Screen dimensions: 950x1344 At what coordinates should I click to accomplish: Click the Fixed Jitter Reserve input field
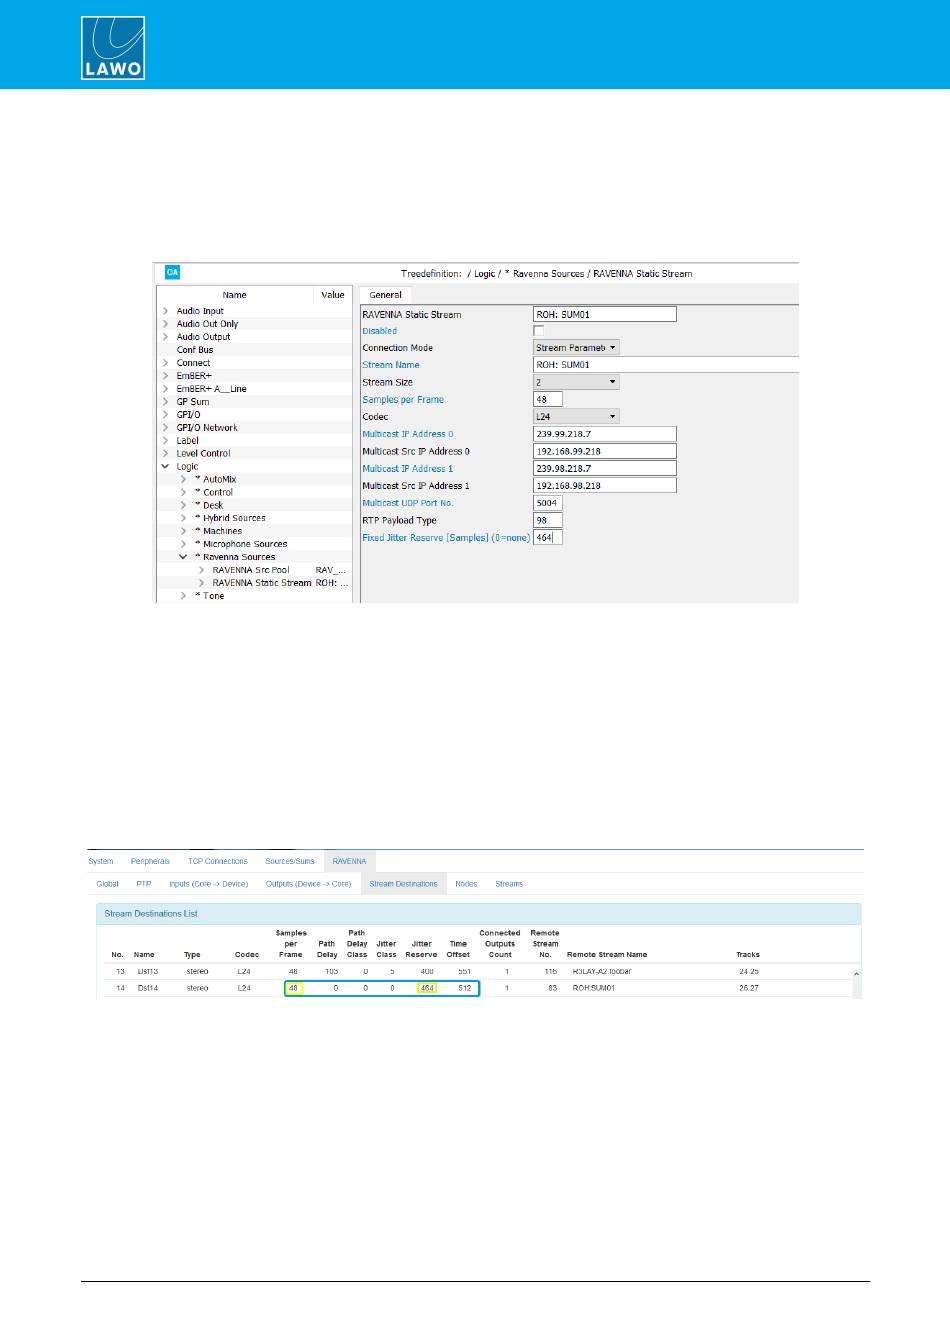point(547,537)
